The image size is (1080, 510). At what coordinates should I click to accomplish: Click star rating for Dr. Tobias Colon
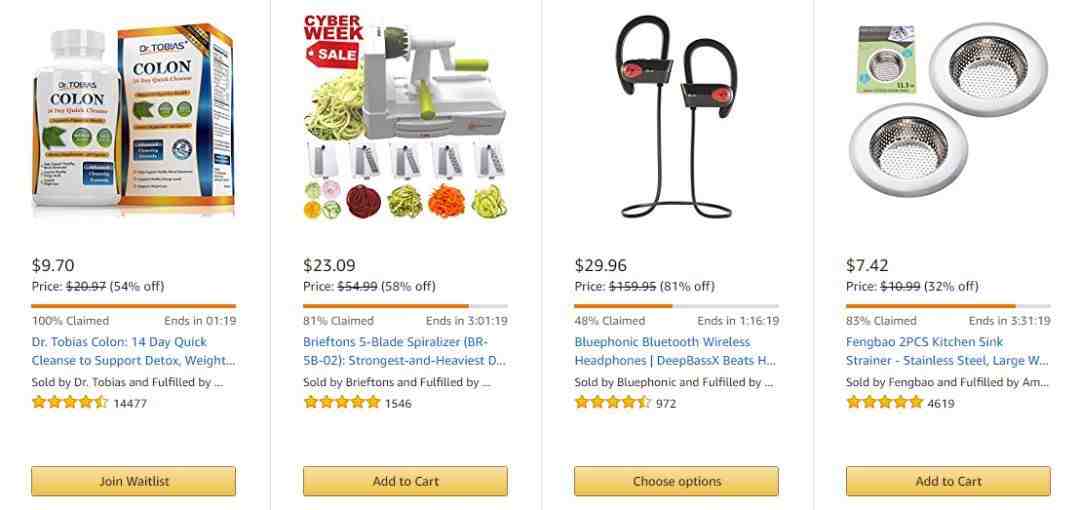(x=70, y=402)
